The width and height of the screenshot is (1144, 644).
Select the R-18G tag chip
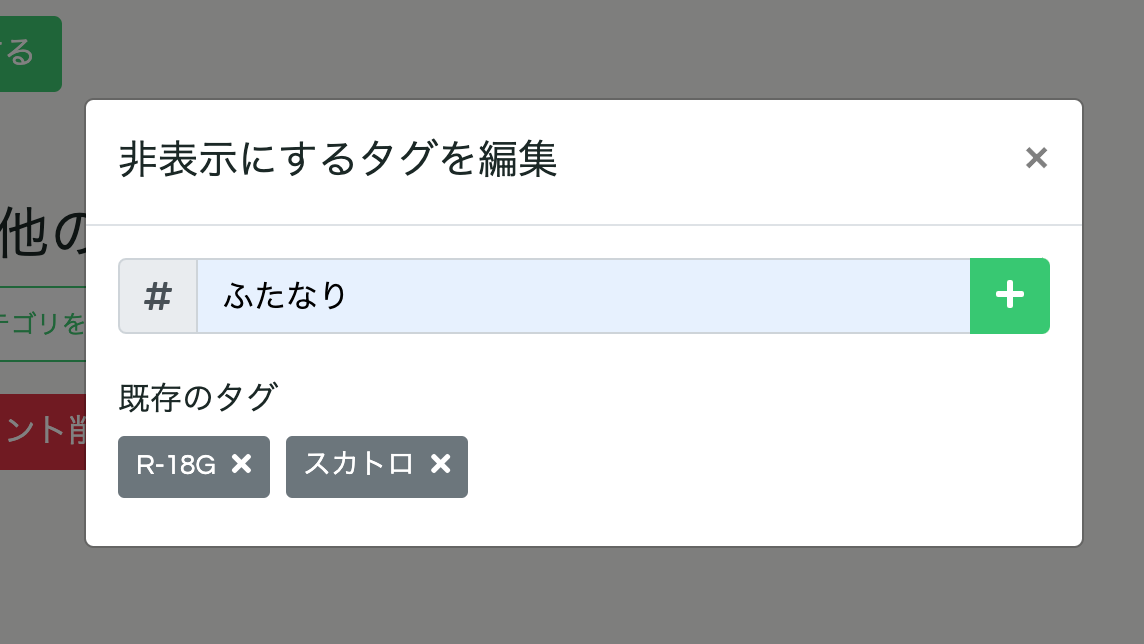coord(180,466)
